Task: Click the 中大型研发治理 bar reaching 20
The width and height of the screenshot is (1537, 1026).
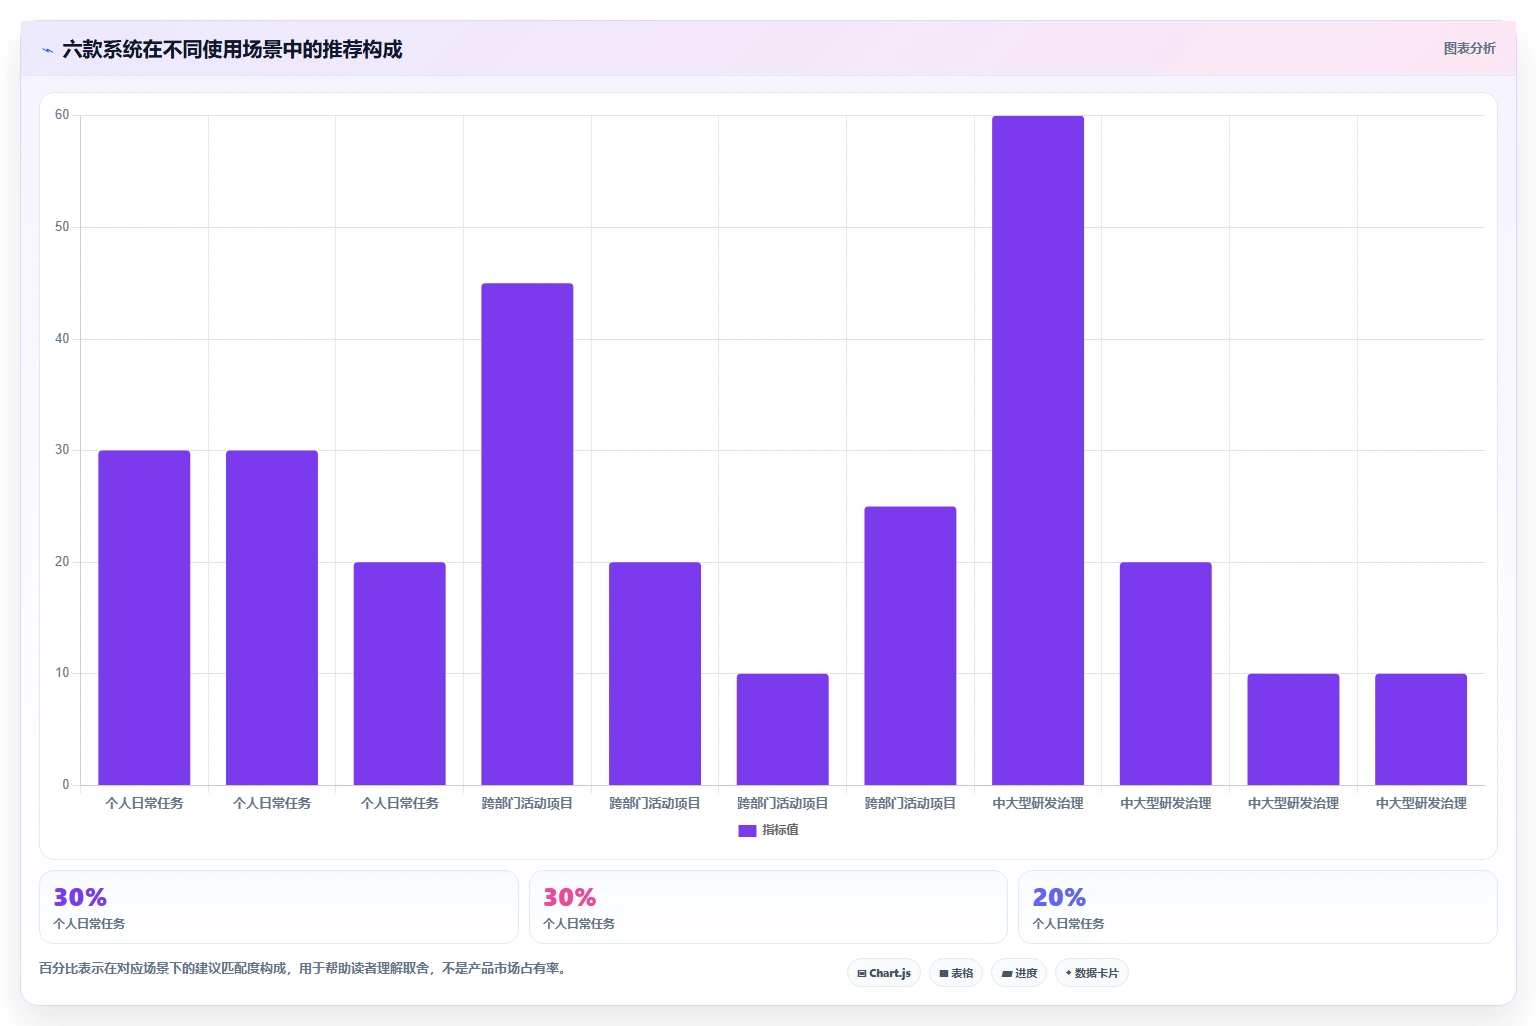Action: tap(1166, 674)
